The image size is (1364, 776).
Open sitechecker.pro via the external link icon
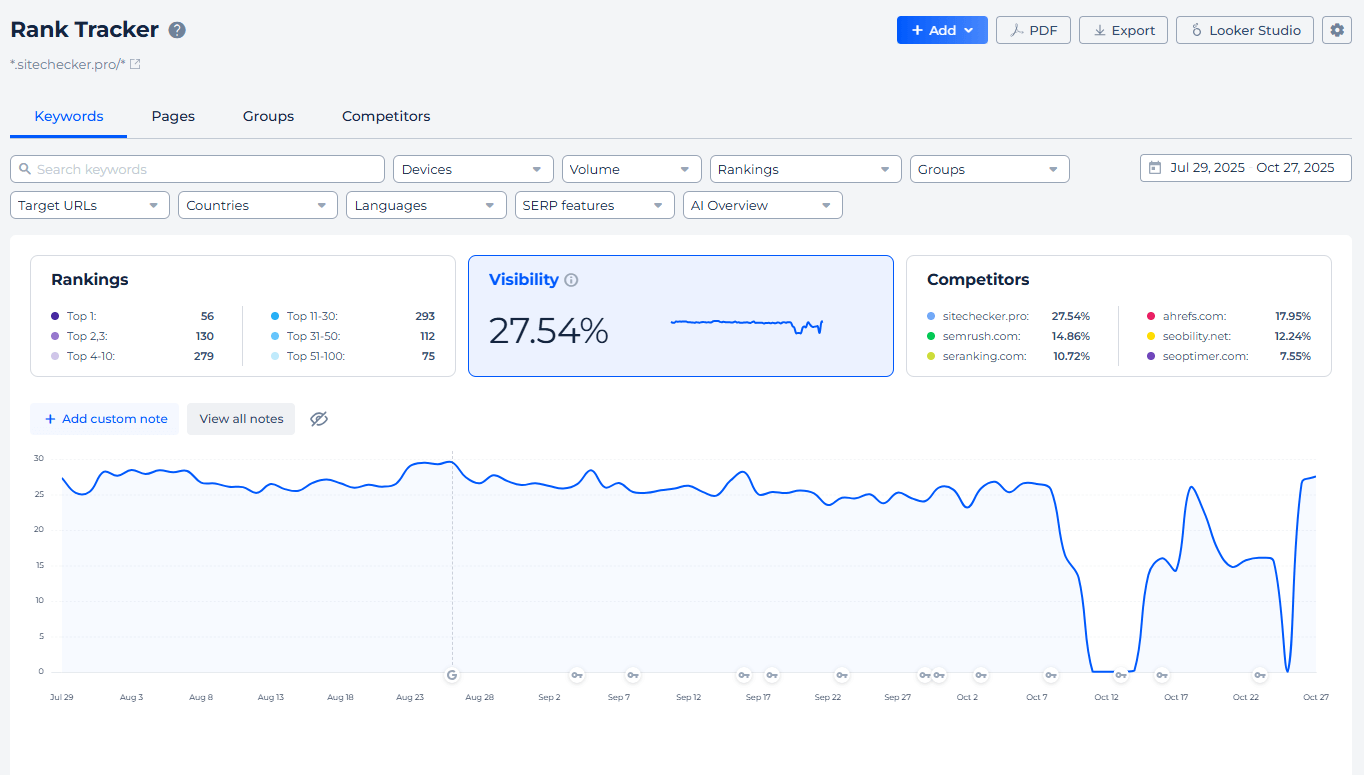click(137, 64)
